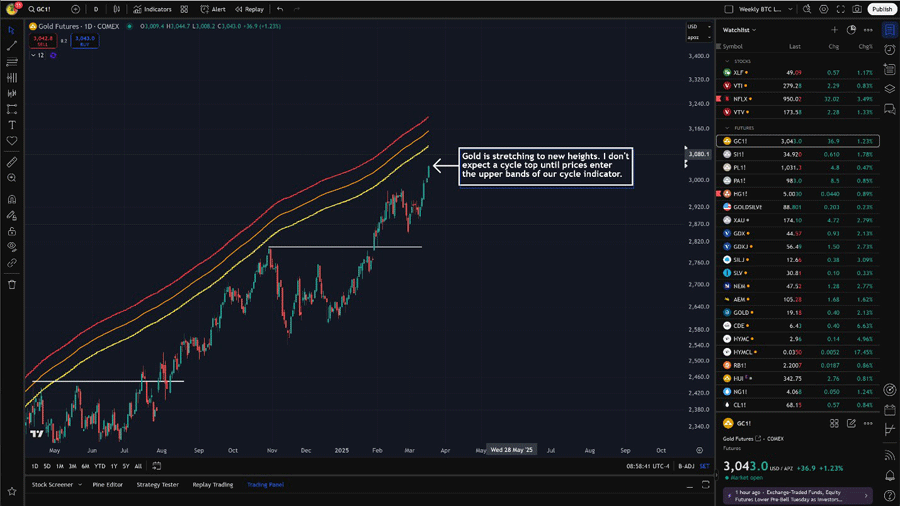This screenshot has width=900, height=506.
Task: Open the USD currency dropdown
Action: tap(693, 28)
